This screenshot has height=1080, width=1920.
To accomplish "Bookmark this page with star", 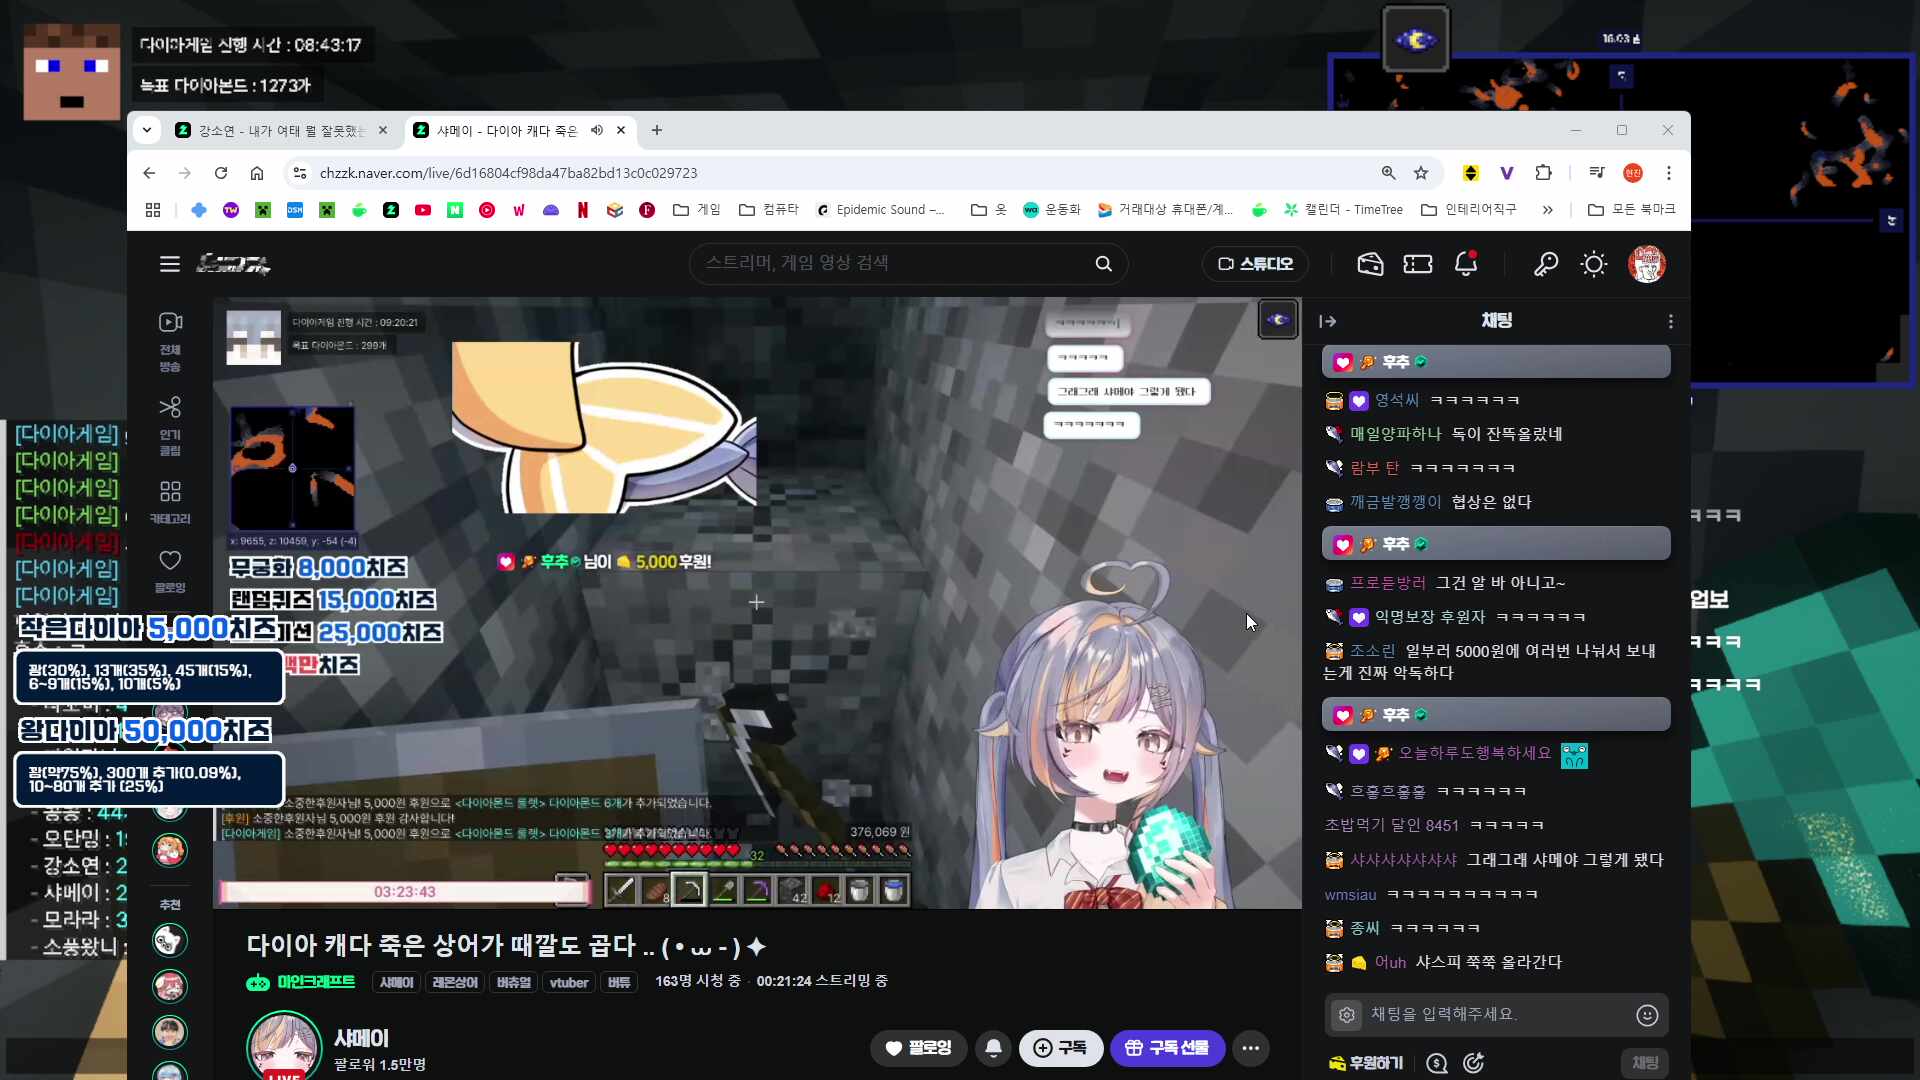I will (x=1421, y=173).
